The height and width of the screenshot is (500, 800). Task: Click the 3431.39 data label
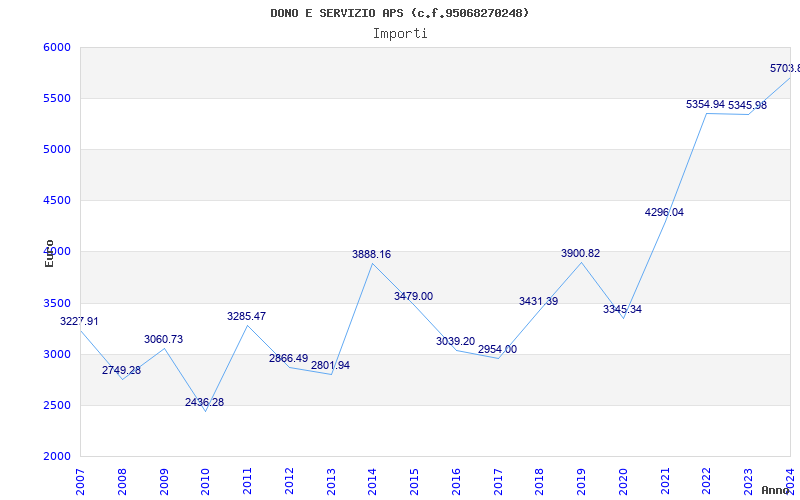539,301
